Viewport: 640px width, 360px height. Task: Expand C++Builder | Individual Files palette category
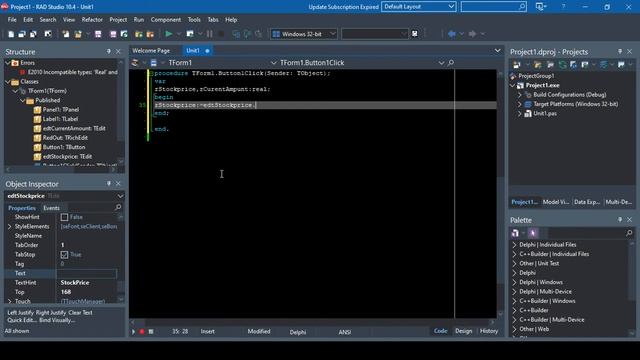pos(514,254)
